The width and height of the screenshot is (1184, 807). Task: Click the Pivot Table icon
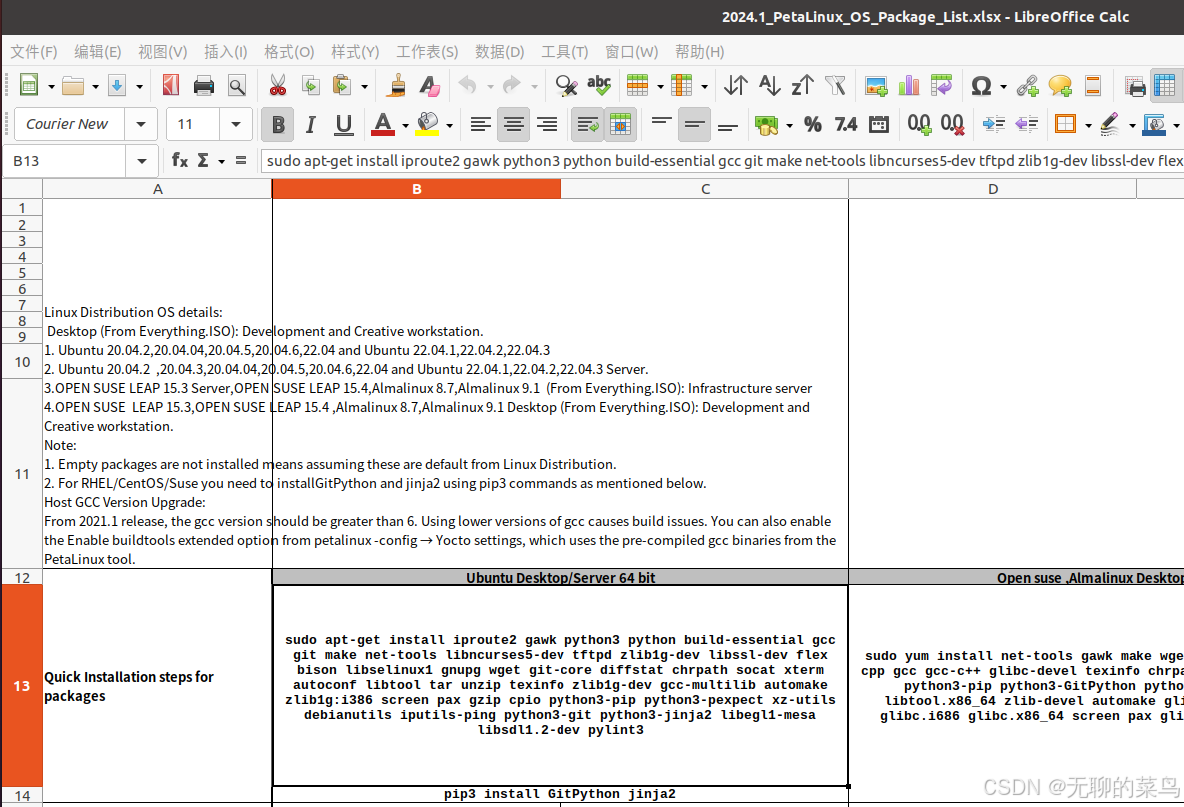(942, 85)
